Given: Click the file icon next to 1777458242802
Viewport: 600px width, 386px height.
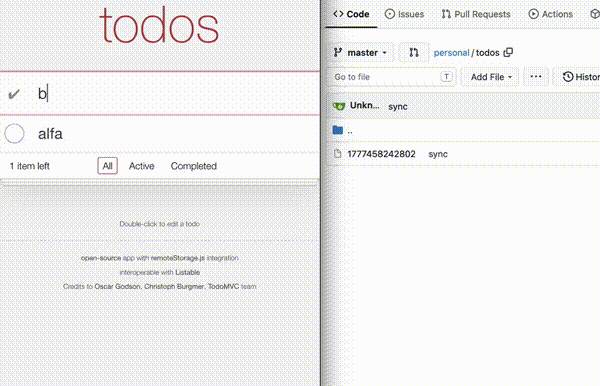Looking at the screenshot, I should 338,154.
